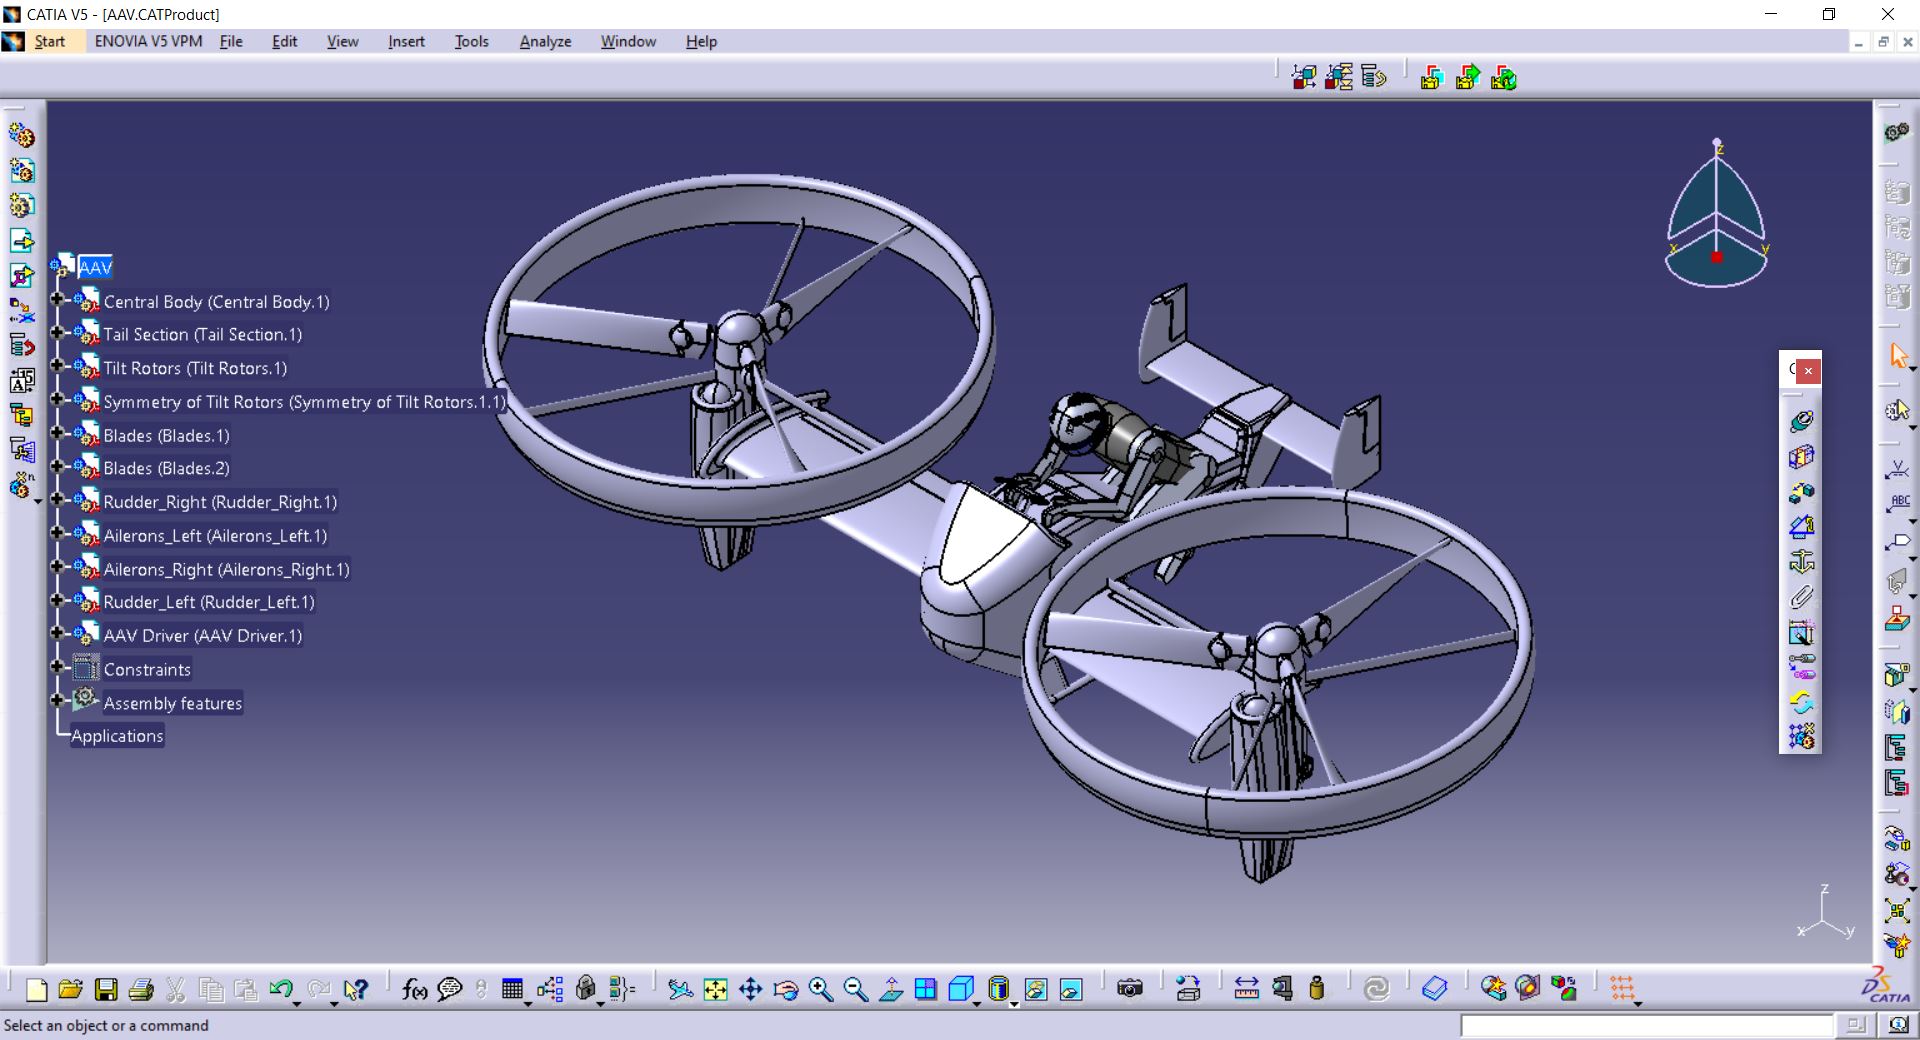Expand the Tail Section tree node
1920x1040 pixels.
click(x=57, y=332)
